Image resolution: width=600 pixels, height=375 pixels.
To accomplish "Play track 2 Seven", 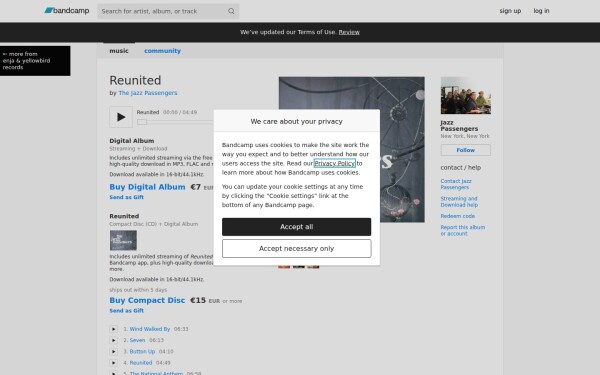I will pos(114,340).
